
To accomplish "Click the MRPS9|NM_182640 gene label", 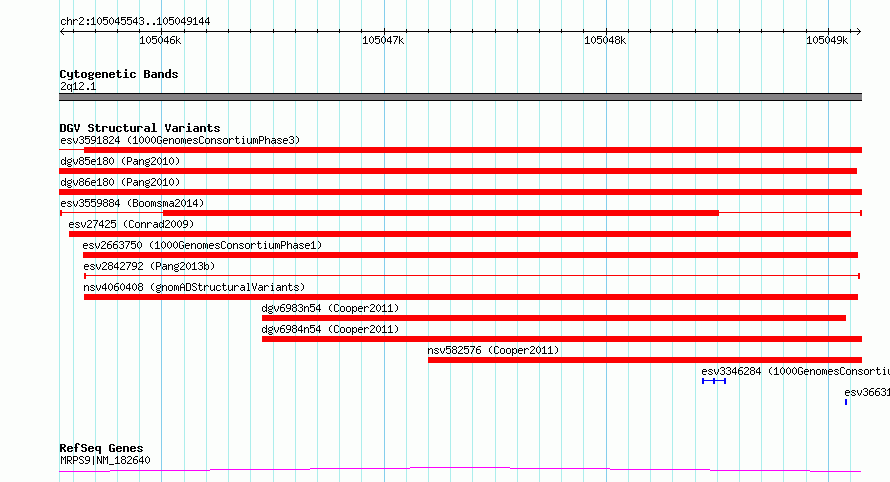I will tap(105, 460).
